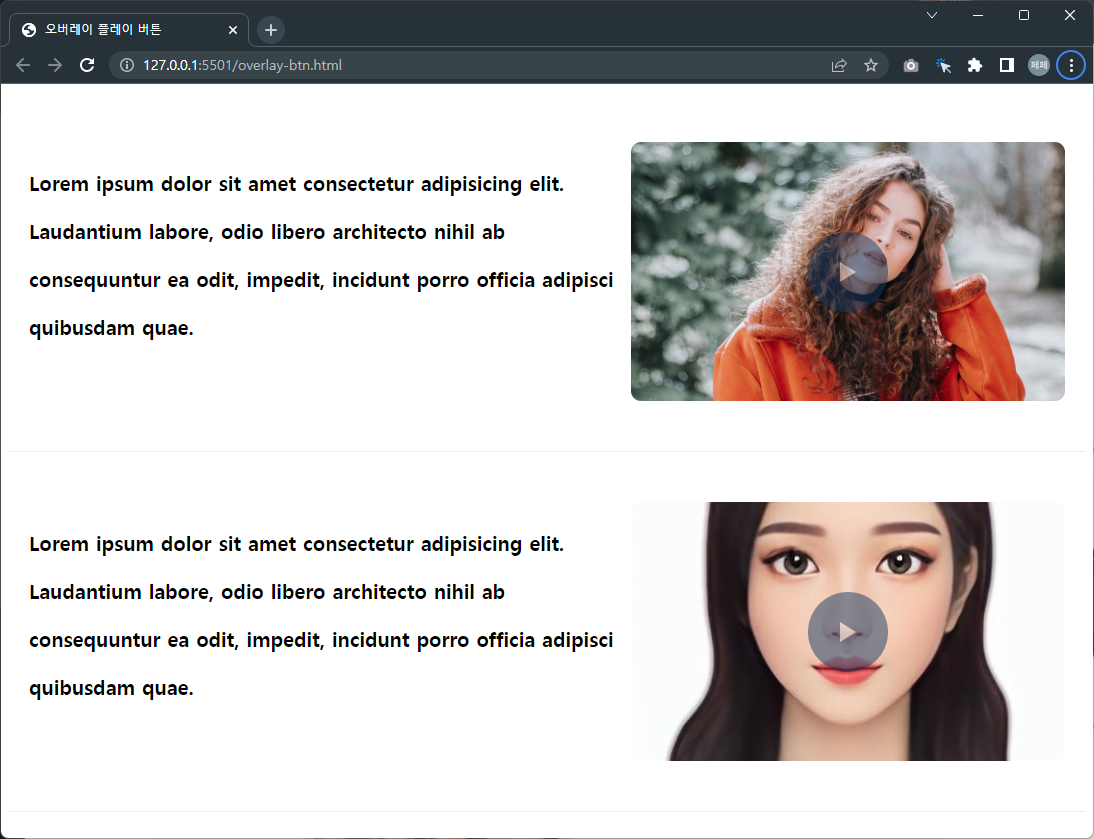
Task: Click the camera screenshot extension icon
Action: [x=910, y=64]
